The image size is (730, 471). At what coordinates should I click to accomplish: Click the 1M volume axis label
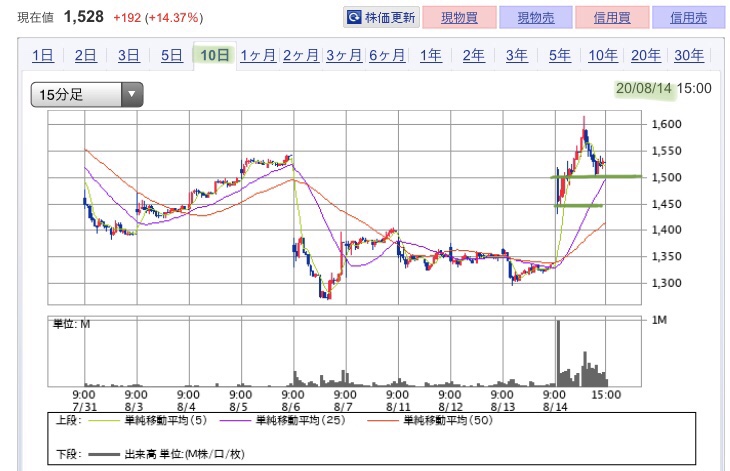(x=659, y=320)
